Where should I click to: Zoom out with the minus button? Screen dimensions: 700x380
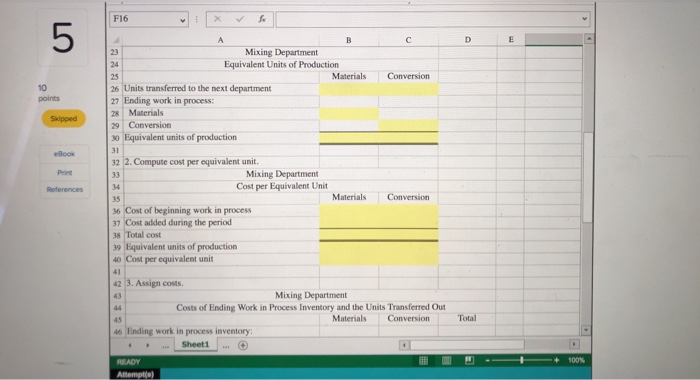[x=488, y=360]
